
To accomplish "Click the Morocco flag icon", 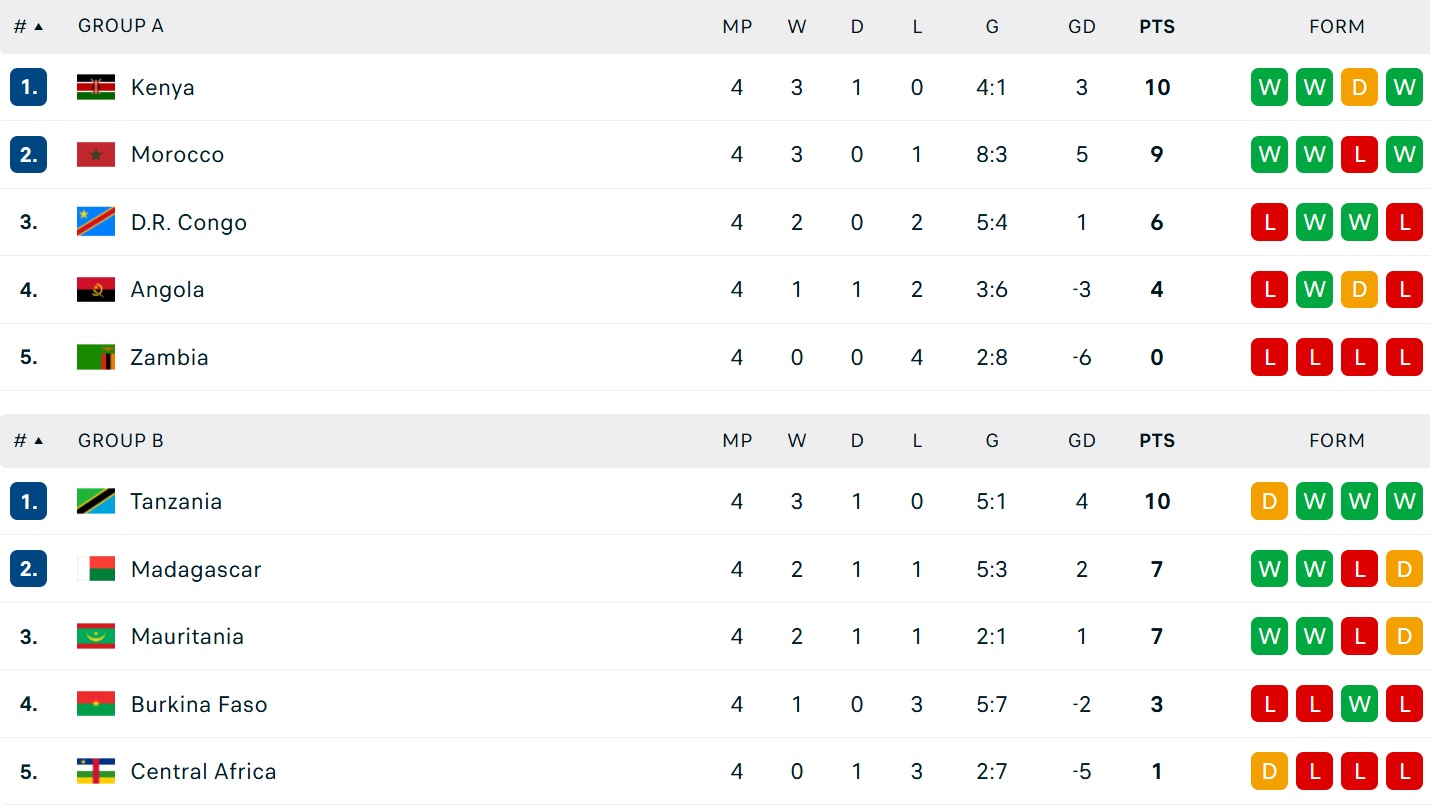I will [96, 155].
